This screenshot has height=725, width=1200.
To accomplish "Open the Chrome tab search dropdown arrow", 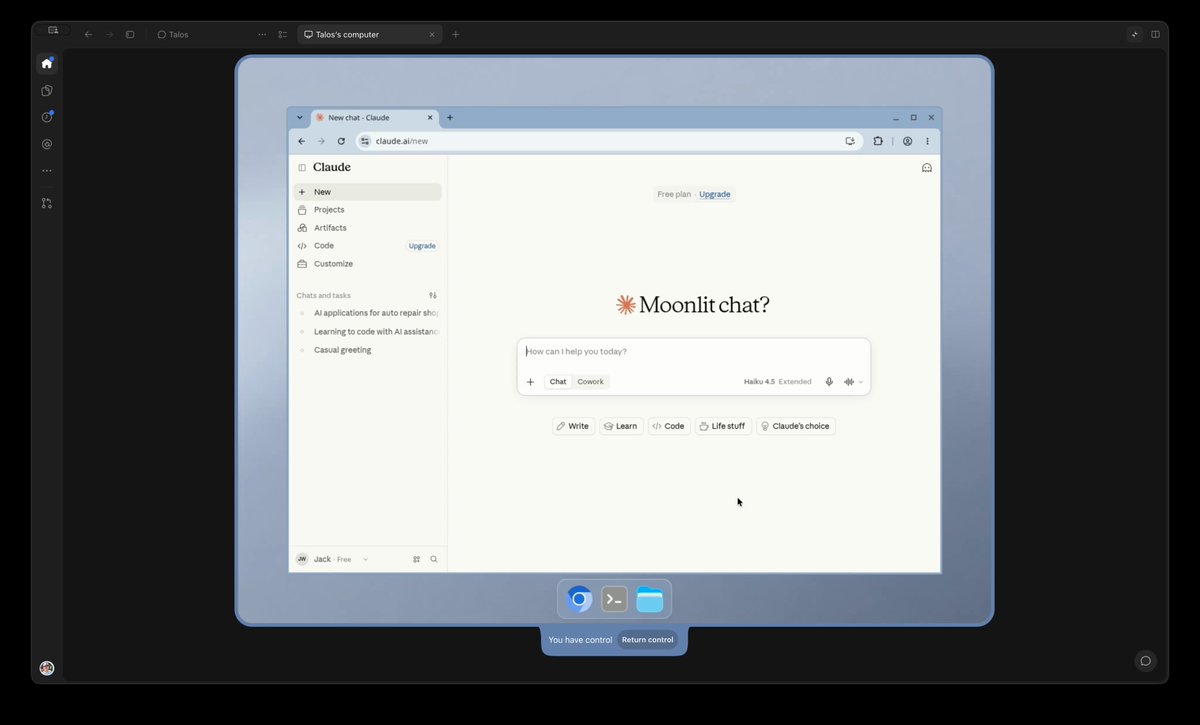I will point(300,117).
